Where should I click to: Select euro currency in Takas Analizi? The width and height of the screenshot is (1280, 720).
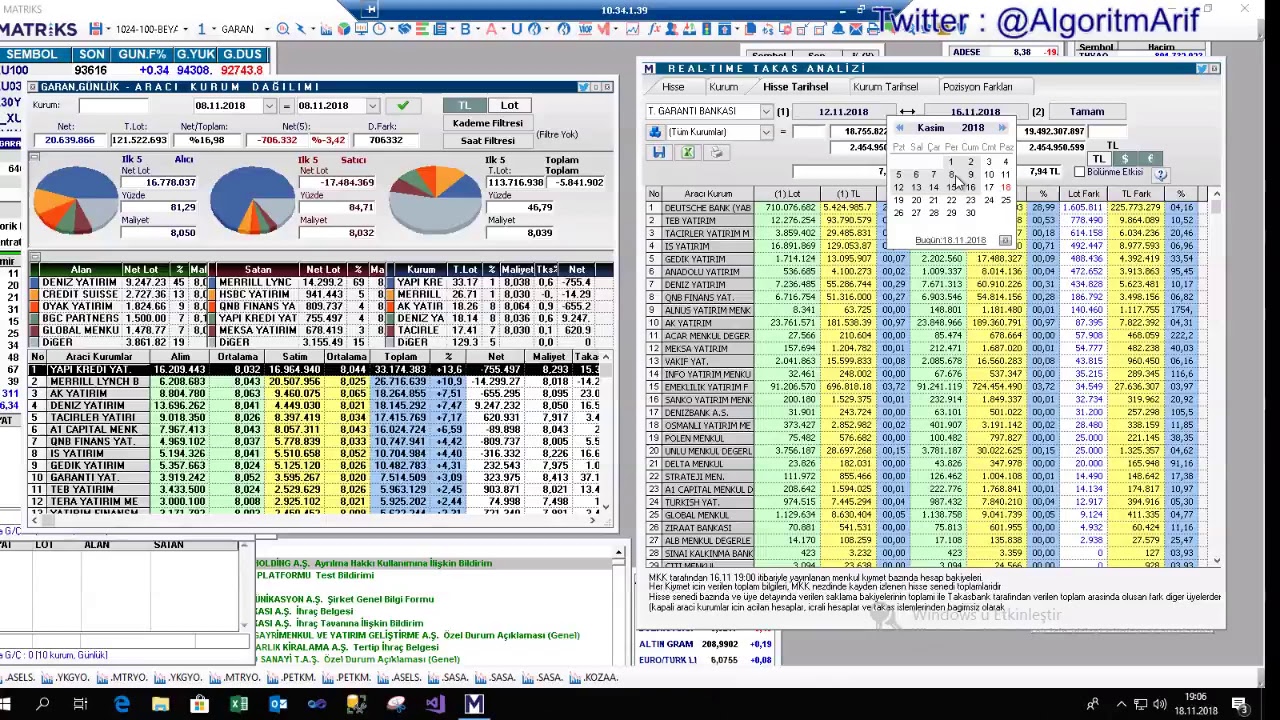point(1149,160)
